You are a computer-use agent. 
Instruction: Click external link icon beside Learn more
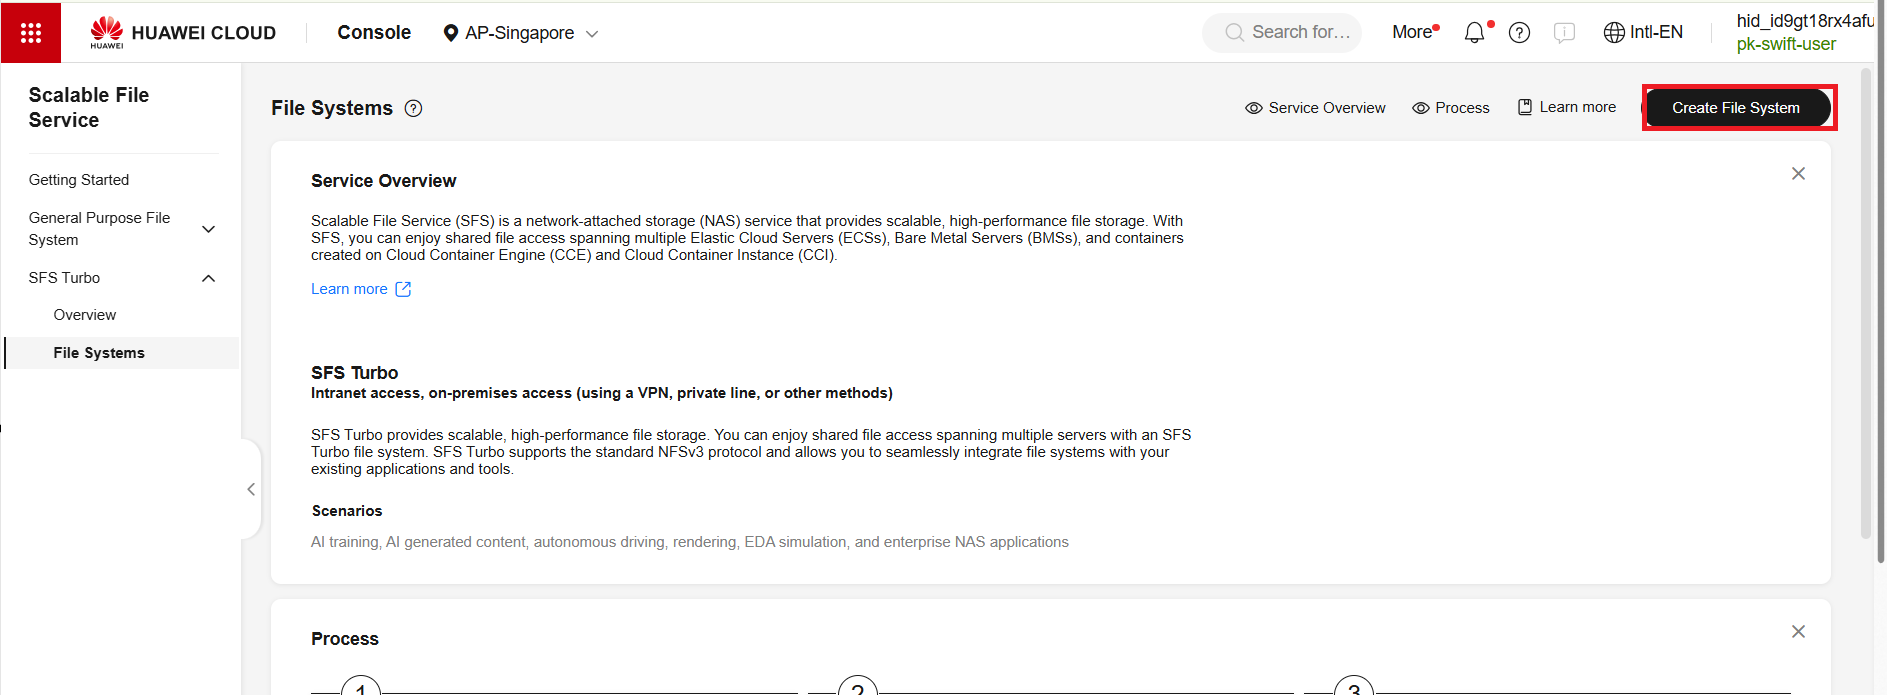click(x=403, y=289)
